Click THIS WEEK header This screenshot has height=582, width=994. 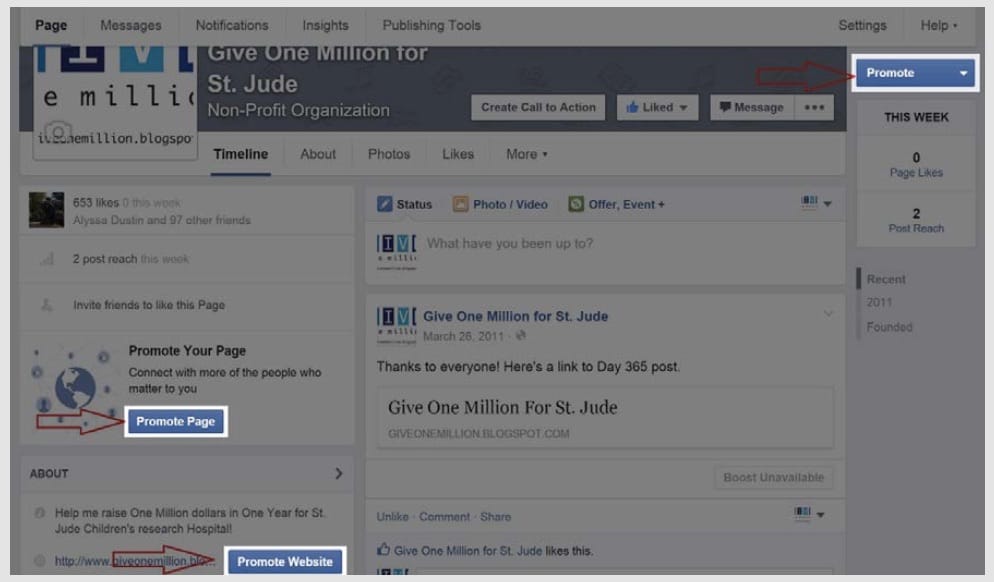pos(916,117)
